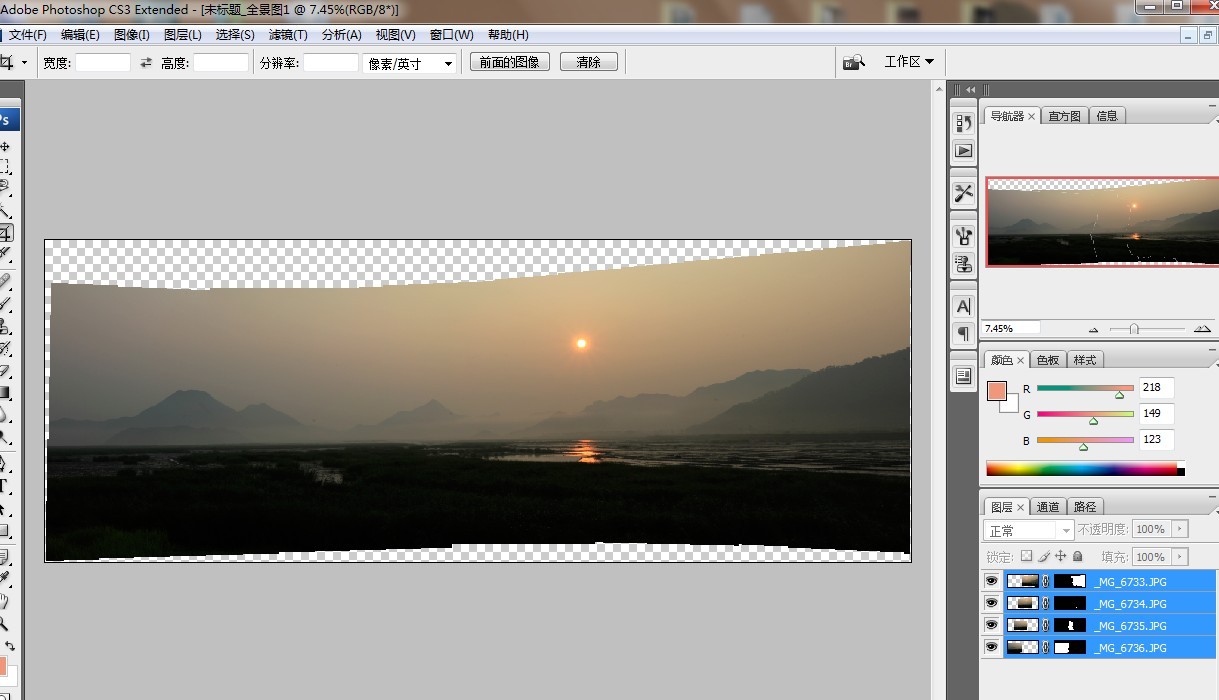Open the Clone Source panel icon
Viewport: 1219px width, 700px height.
963,264
